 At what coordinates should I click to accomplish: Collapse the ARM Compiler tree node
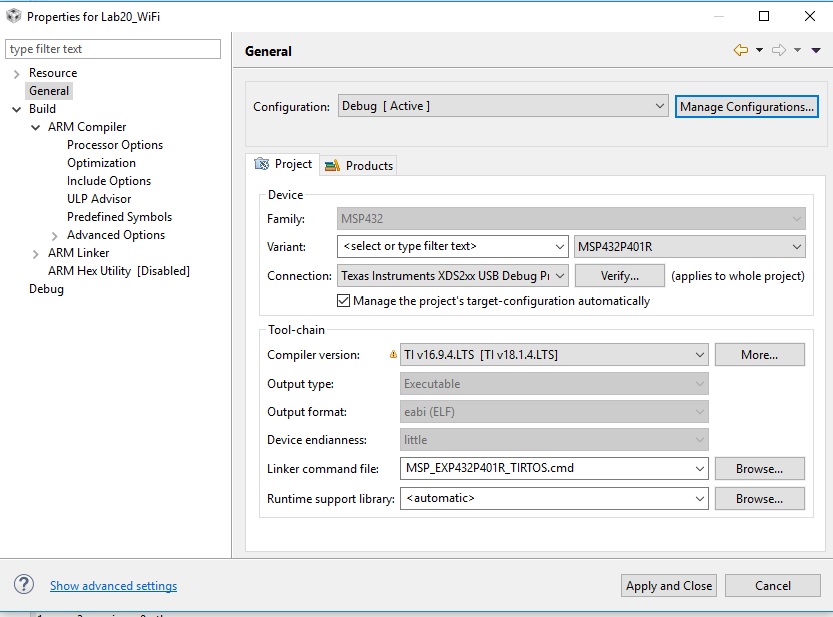(36, 127)
